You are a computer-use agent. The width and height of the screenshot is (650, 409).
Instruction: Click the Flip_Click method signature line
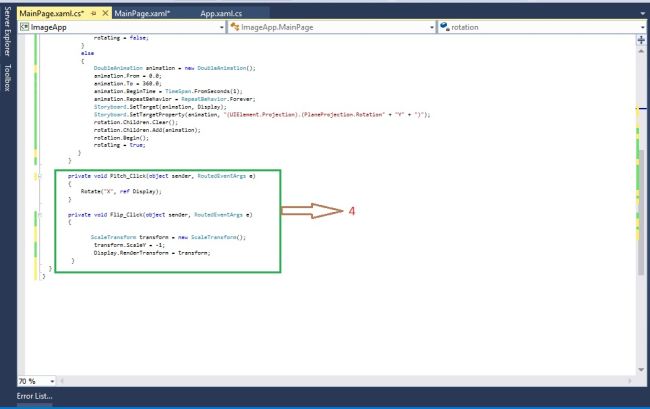pyautogui.click(x=160, y=215)
